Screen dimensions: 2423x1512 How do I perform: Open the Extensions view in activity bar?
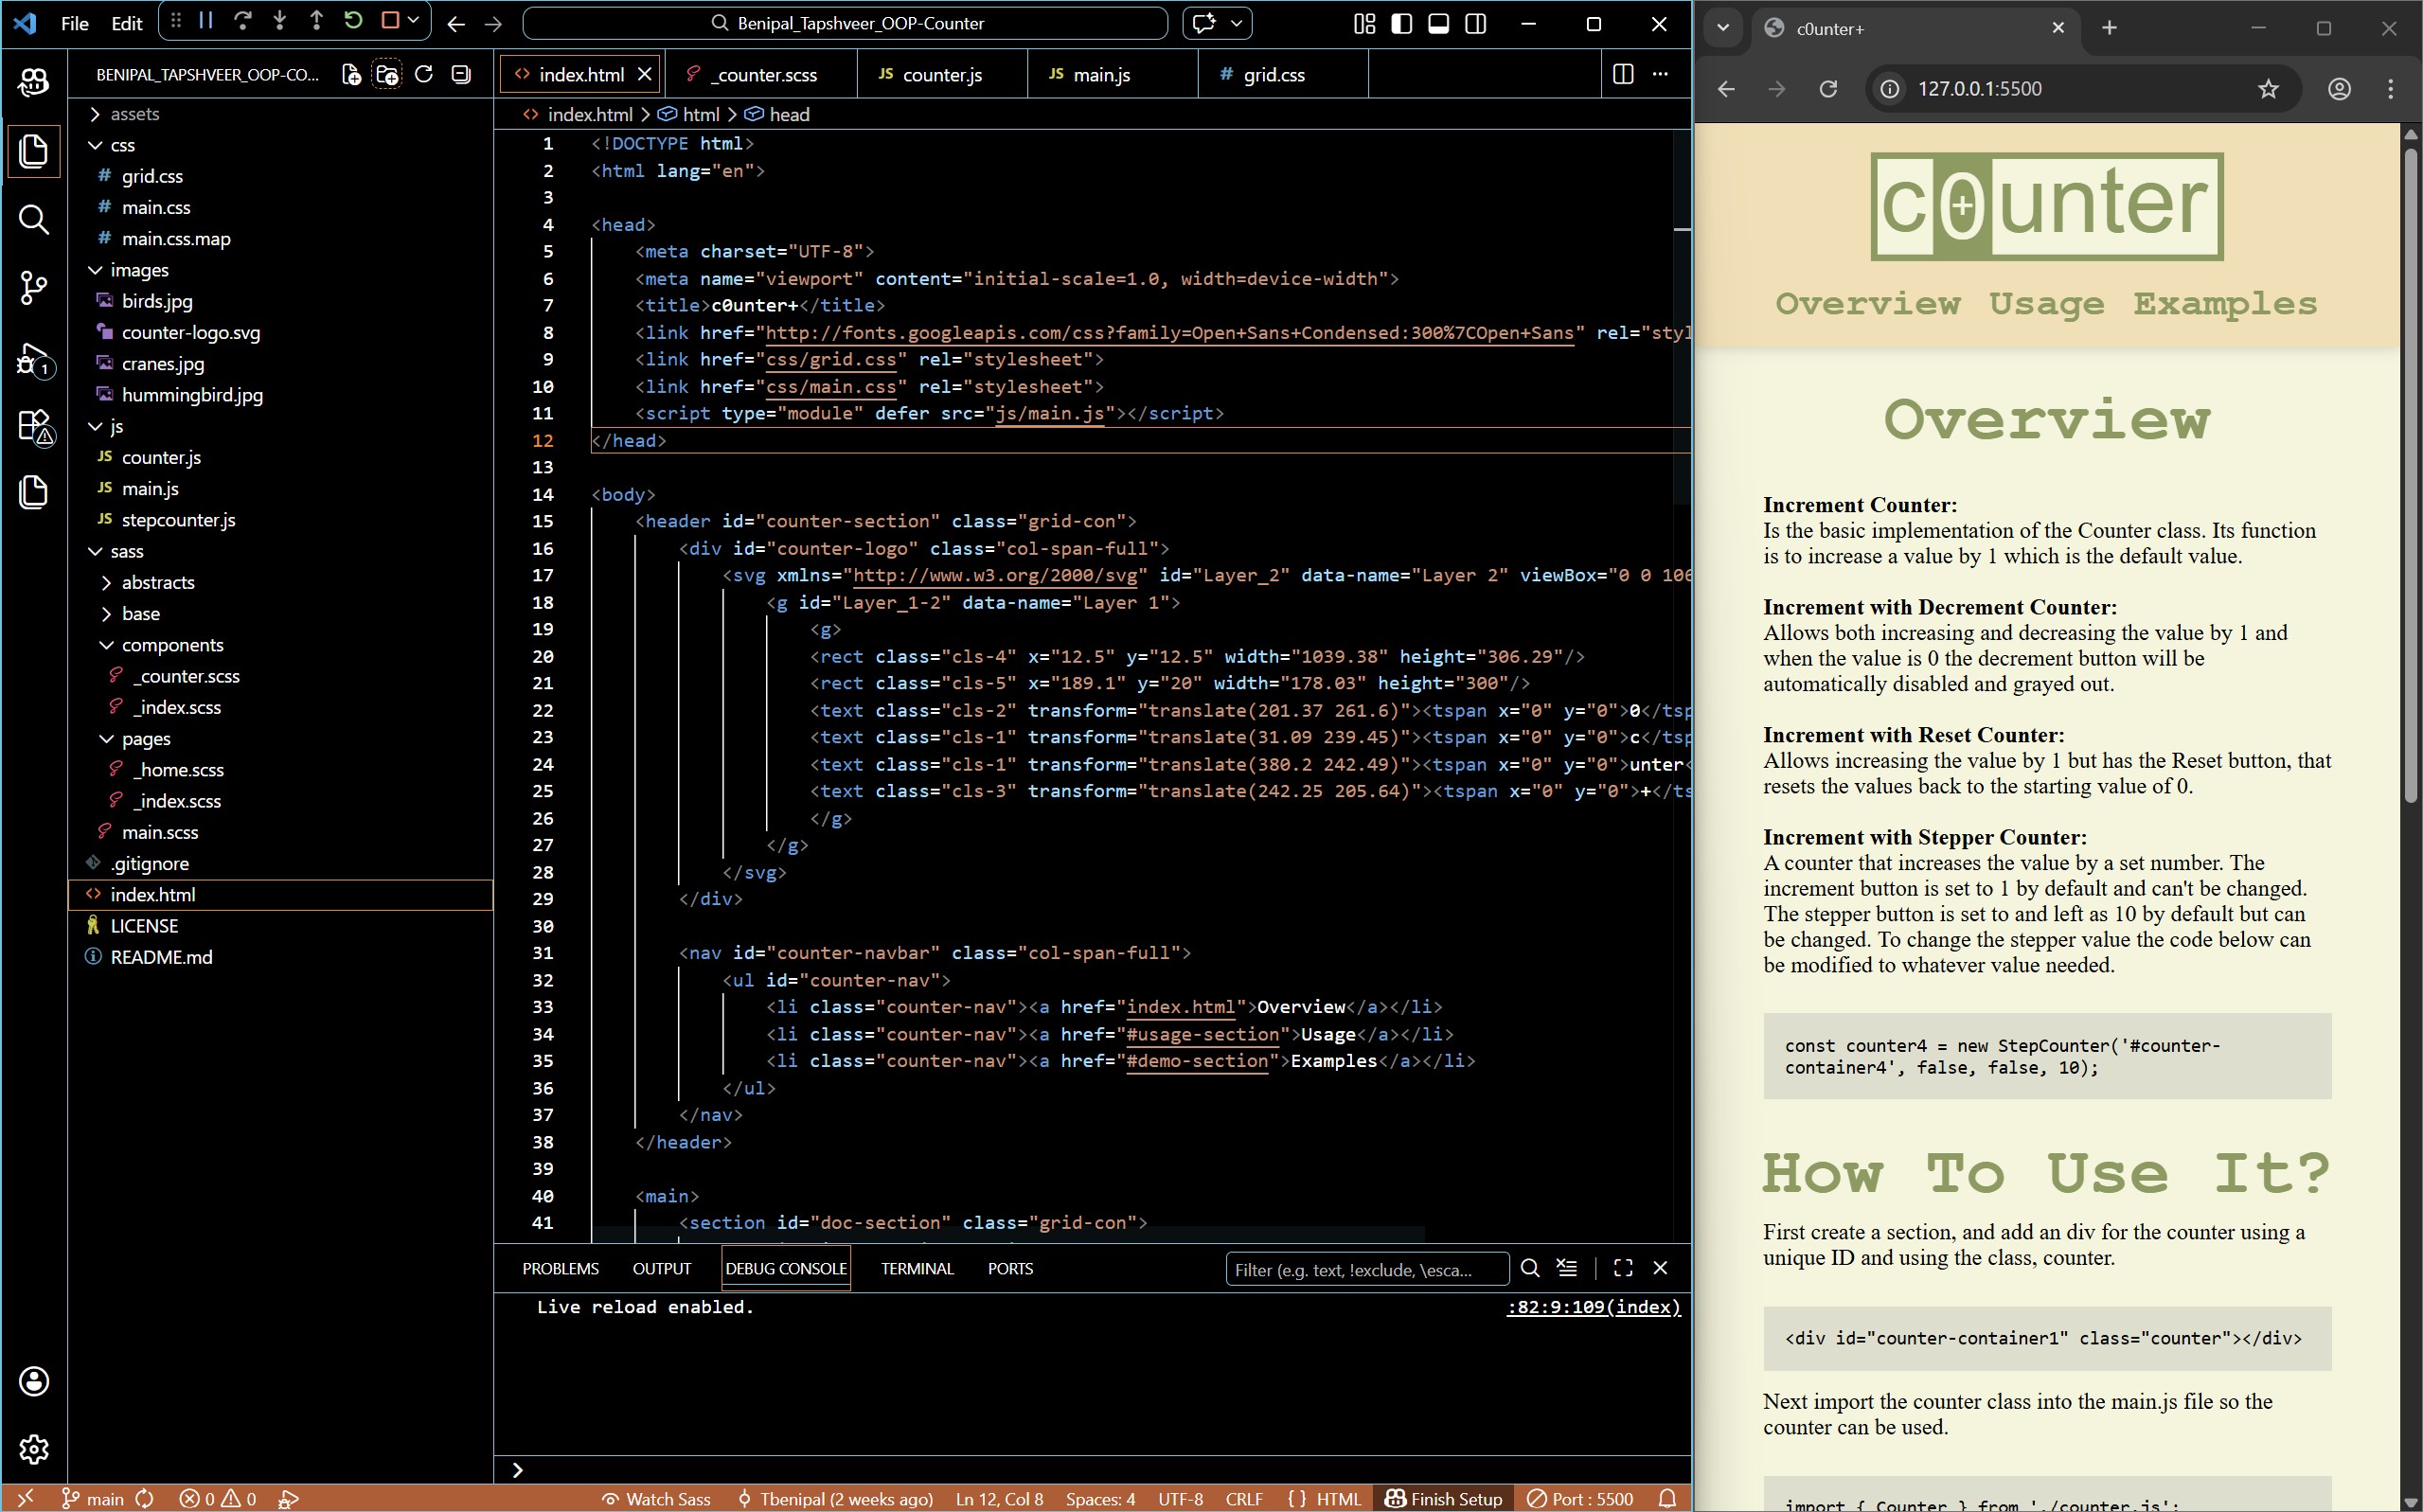[x=33, y=426]
